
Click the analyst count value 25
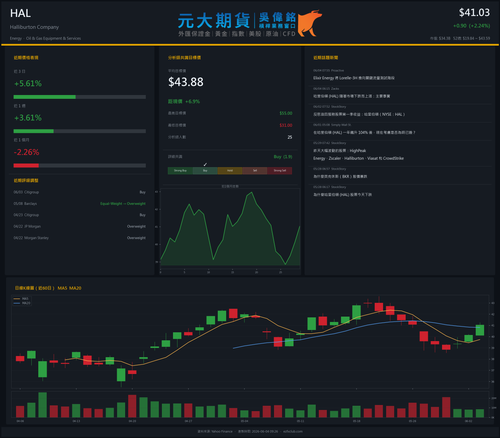pyautogui.click(x=290, y=137)
